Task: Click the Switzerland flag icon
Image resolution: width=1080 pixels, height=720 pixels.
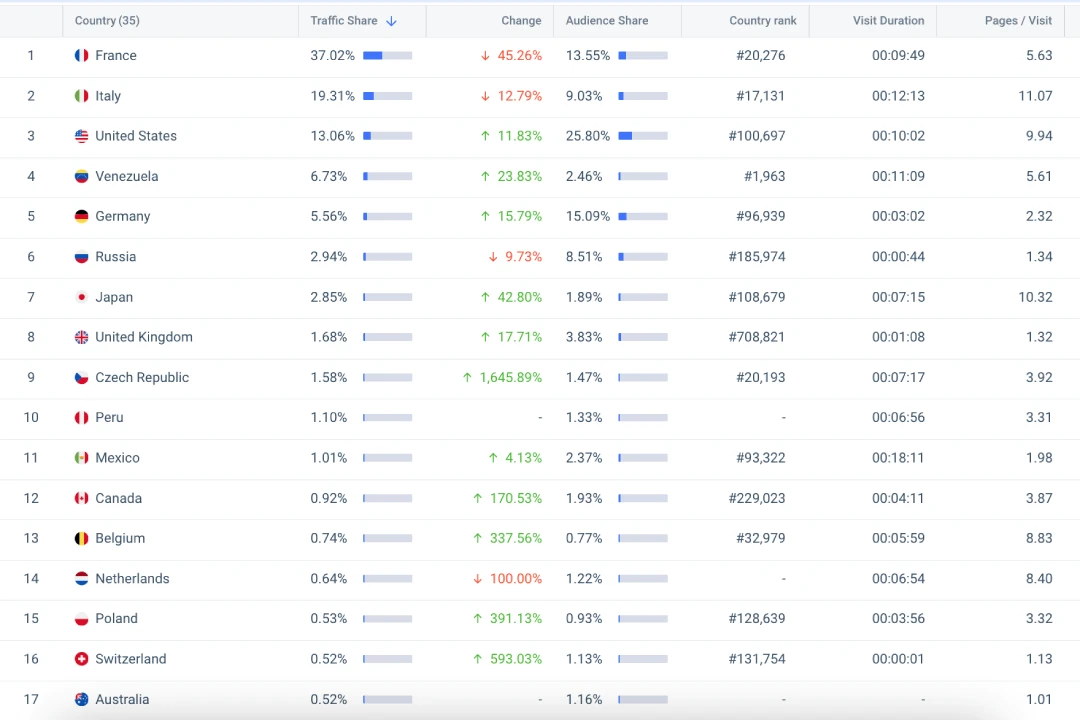Action: 82,659
